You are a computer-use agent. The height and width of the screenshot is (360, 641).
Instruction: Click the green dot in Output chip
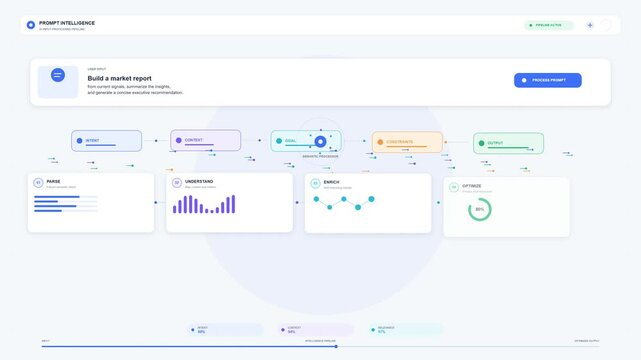coord(482,143)
